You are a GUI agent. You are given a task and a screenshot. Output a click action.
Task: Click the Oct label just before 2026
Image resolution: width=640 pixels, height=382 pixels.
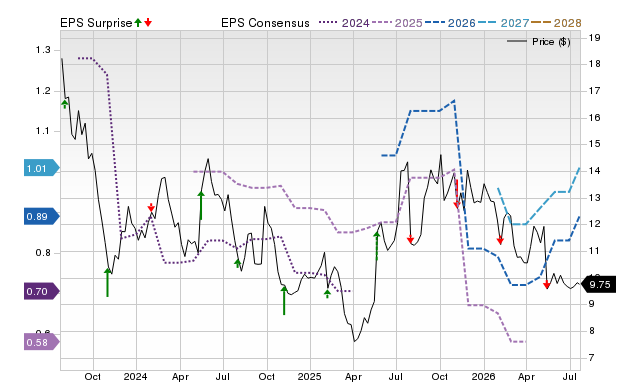[440, 376]
